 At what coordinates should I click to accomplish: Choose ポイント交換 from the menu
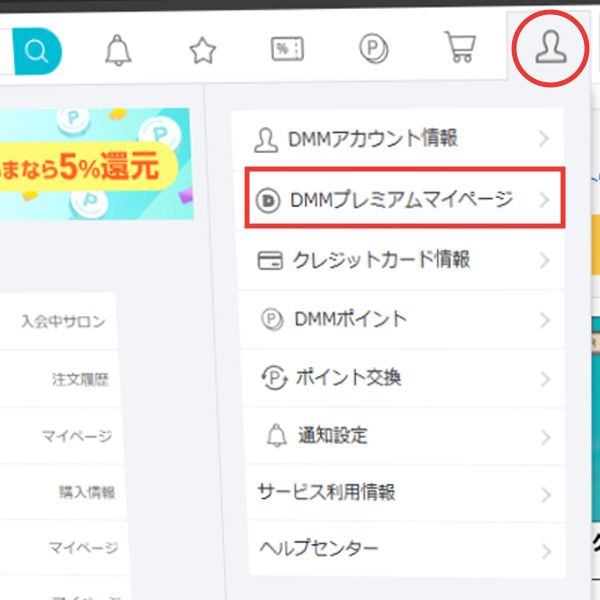pyautogui.click(x=403, y=378)
